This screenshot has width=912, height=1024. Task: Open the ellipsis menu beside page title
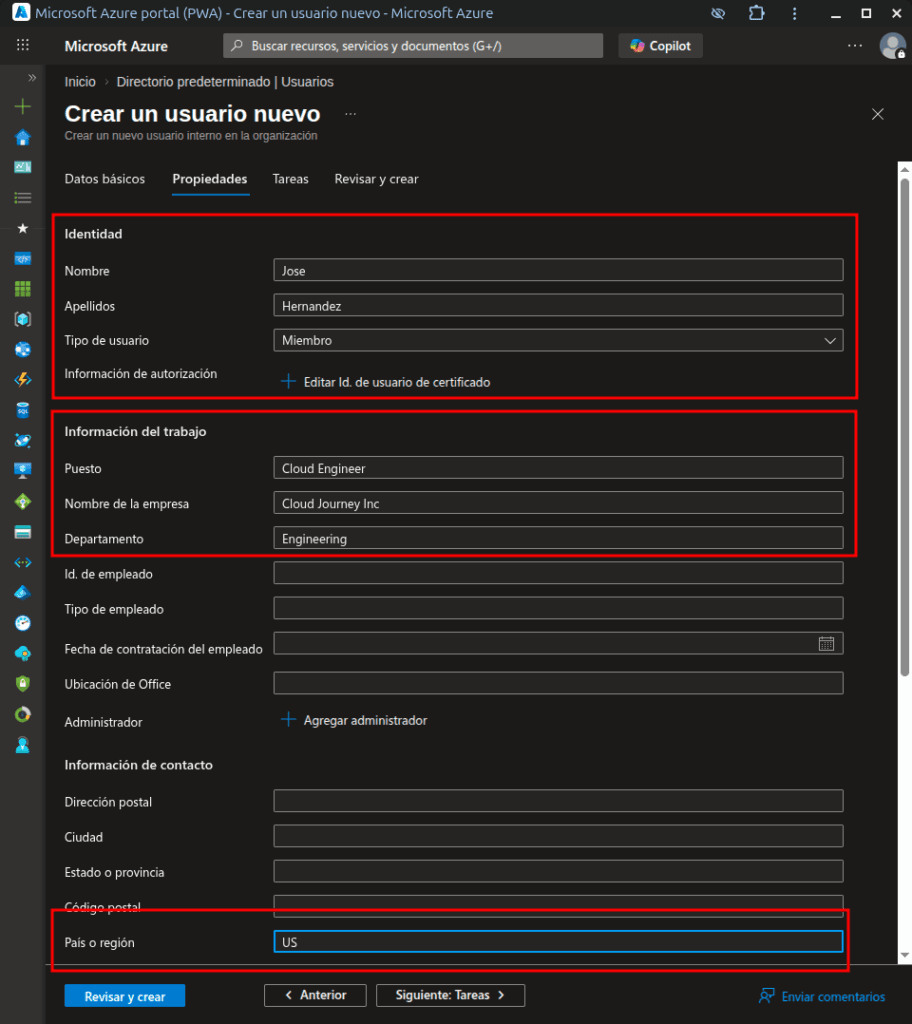point(350,114)
